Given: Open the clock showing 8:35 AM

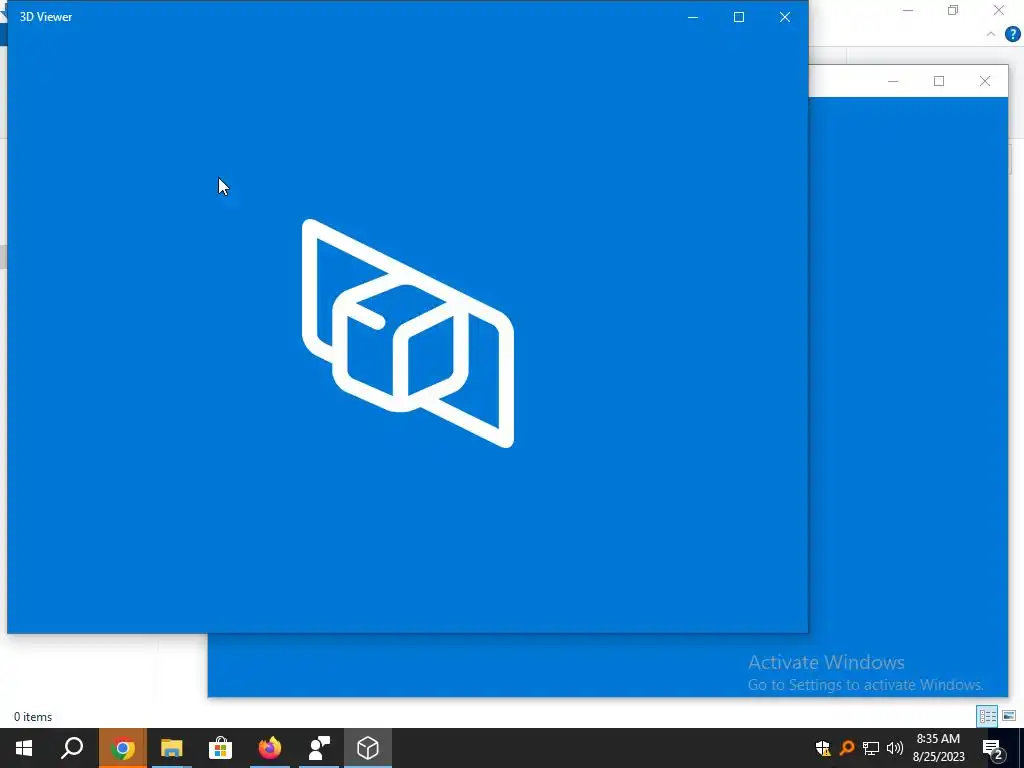Looking at the screenshot, I should [x=938, y=748].
